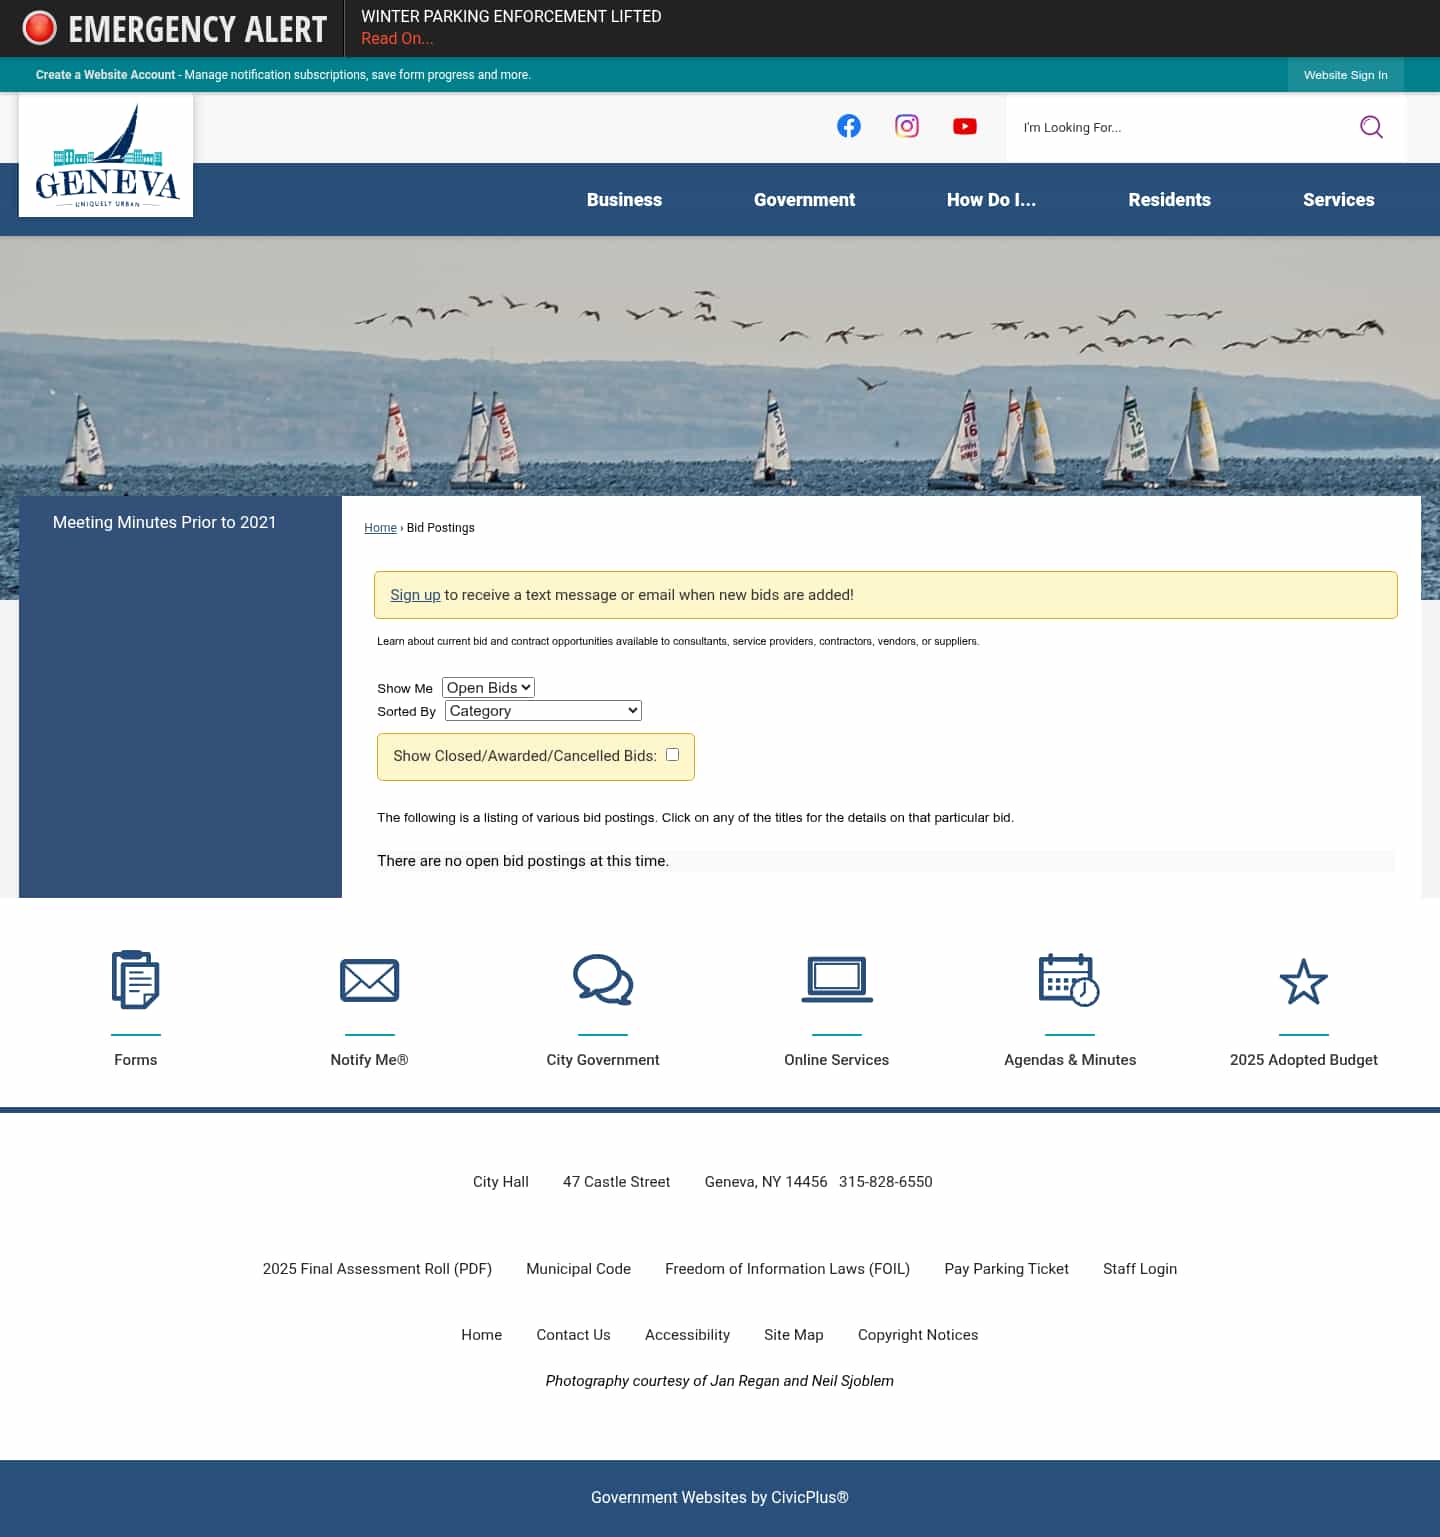This screenshot has height=1537, width=1440.
Task: Select the 2025 Adopted Budget star icon
Action: (x=1304, y=981)
